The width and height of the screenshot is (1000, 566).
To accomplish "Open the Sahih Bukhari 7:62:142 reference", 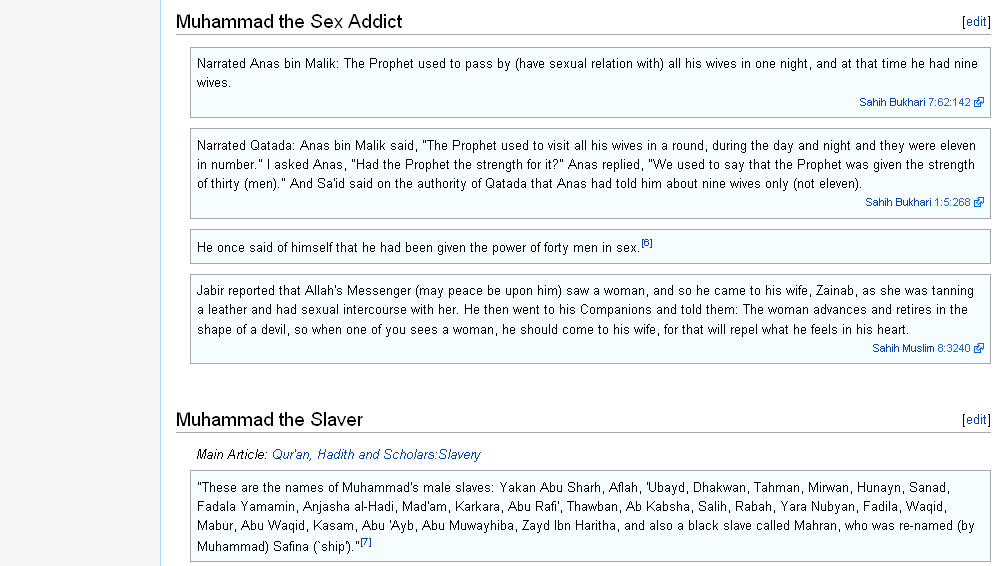I will pyautogui.click(x=915, y=102).
